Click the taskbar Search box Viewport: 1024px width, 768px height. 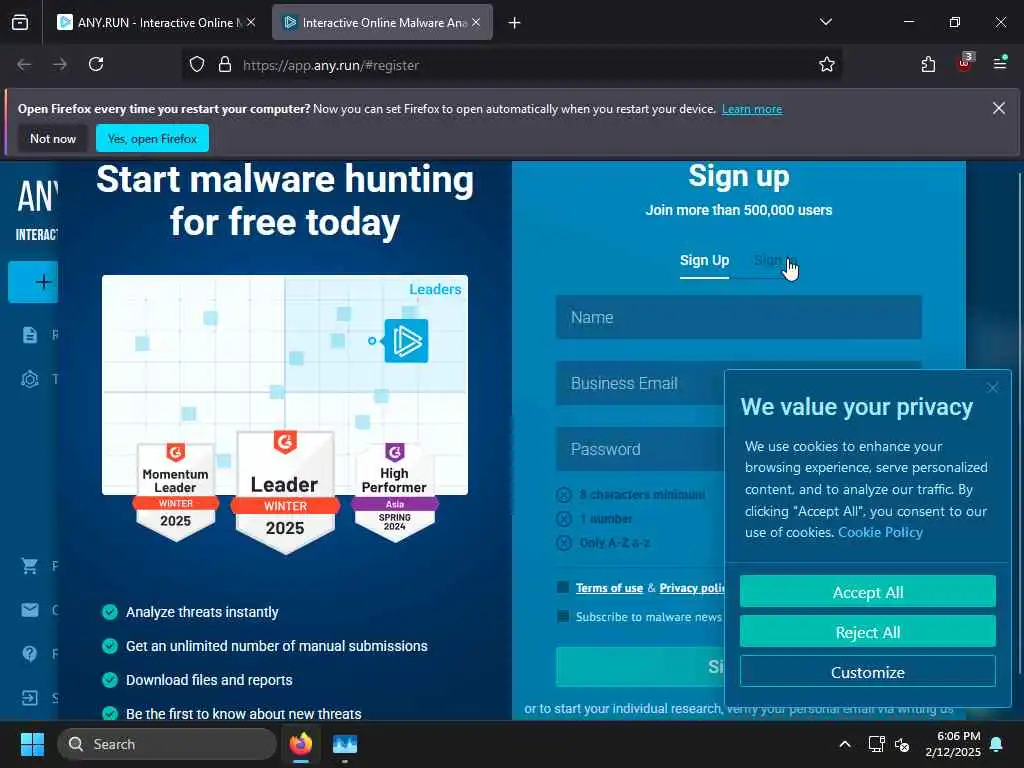[x=167, y=744]
